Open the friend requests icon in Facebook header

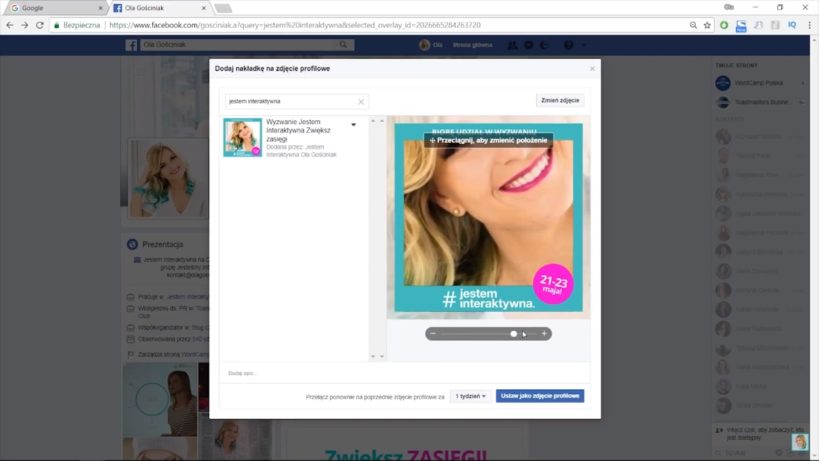pyautogui.click(x=512, y=45)
